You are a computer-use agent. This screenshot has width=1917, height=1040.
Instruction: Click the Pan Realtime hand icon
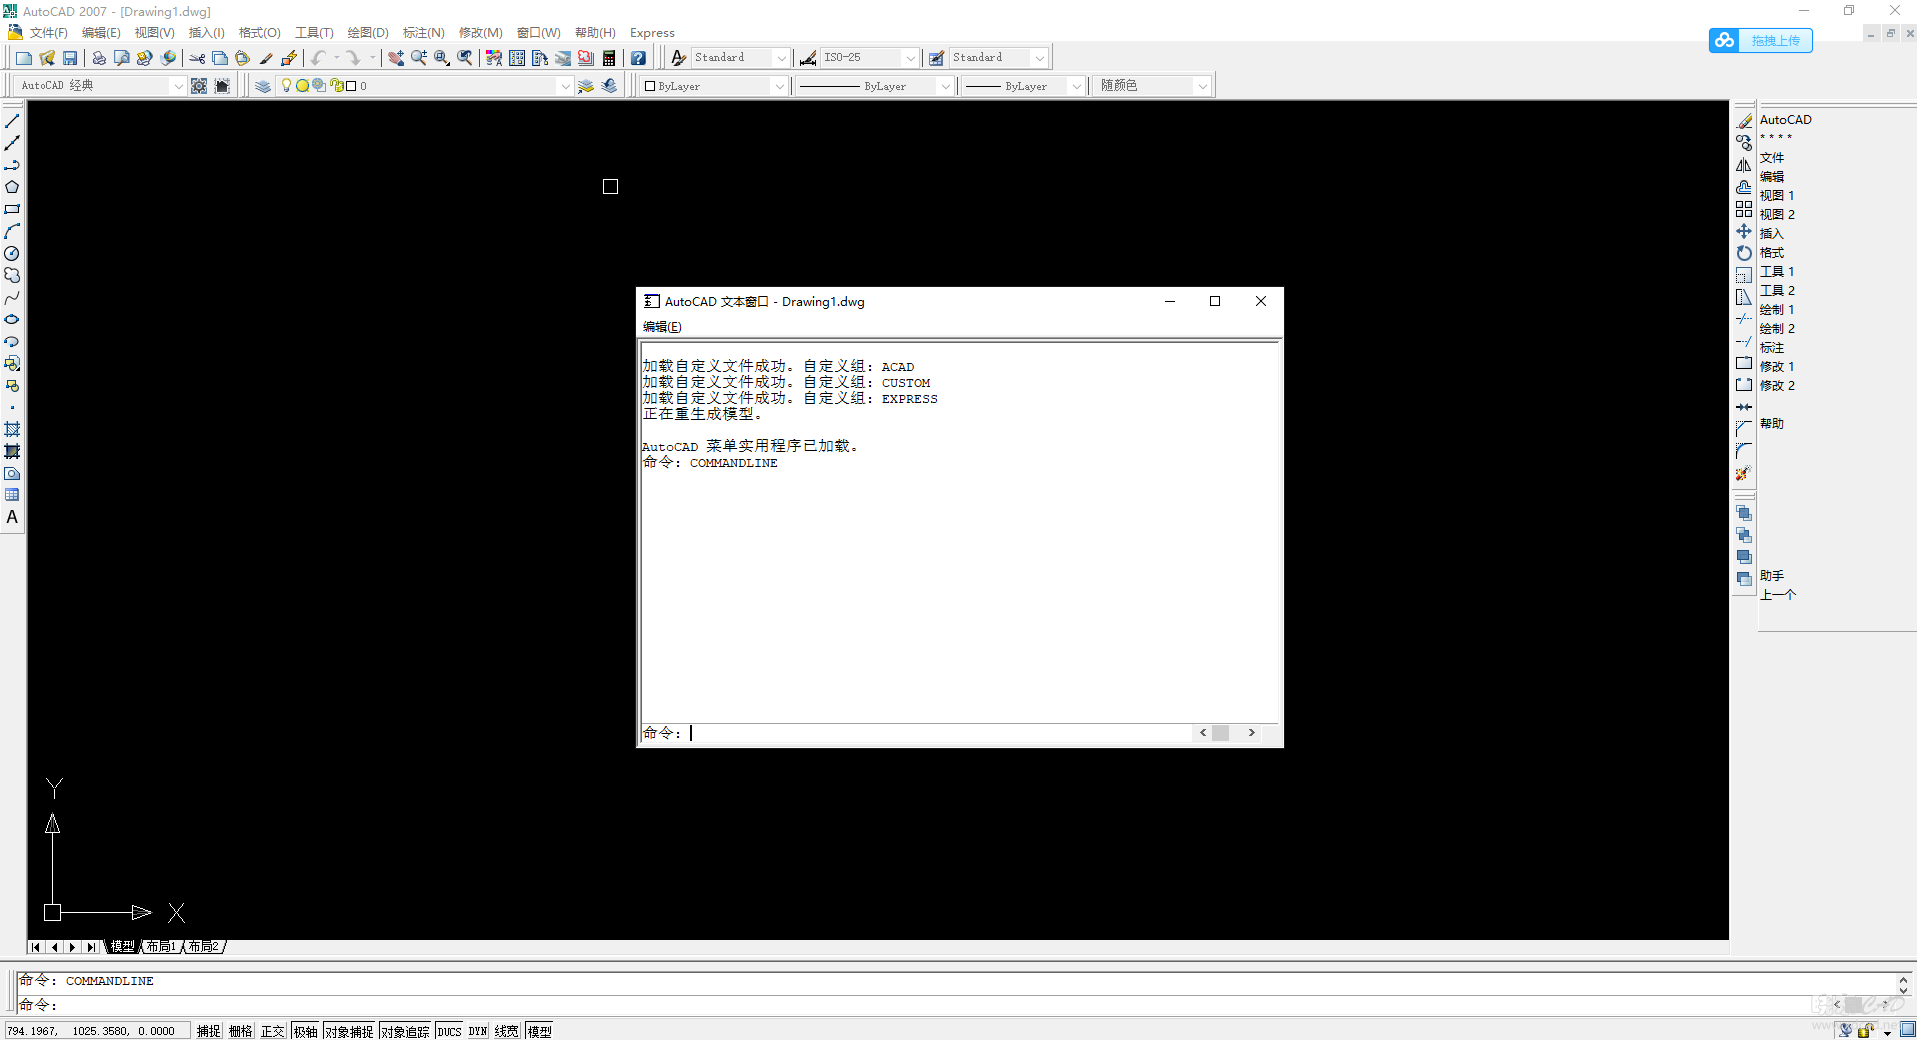[396, 58]
